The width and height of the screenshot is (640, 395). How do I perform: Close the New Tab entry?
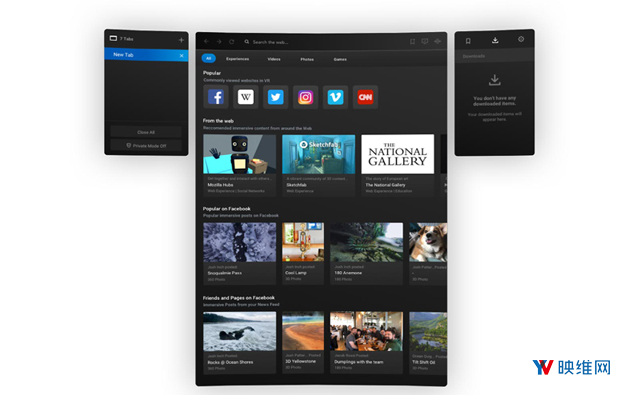pos(181,55)
